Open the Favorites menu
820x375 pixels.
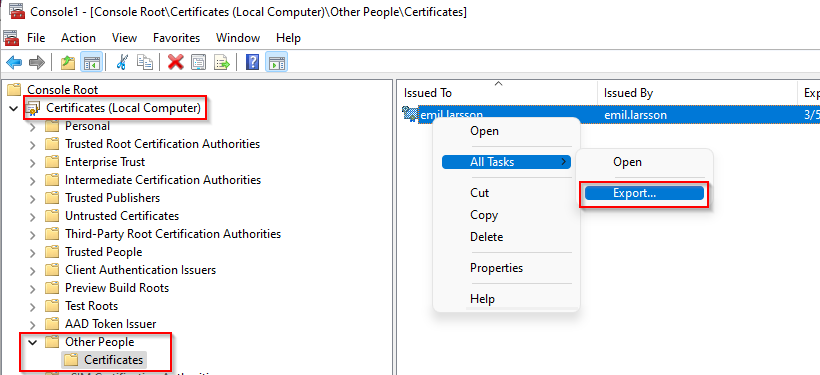pyautogui.click(x=176, y=38)
